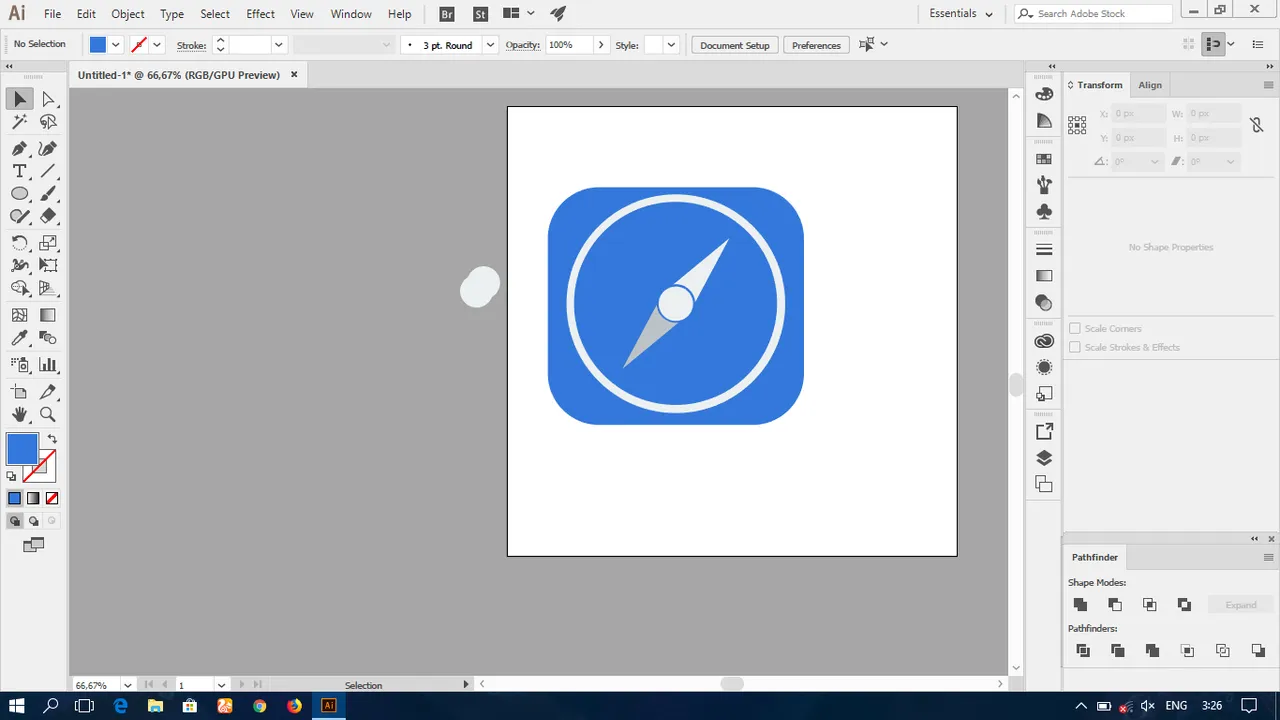This screenshot has width=1280, height=720.
Task: Select the Hand tool
Action: (20, 414)
